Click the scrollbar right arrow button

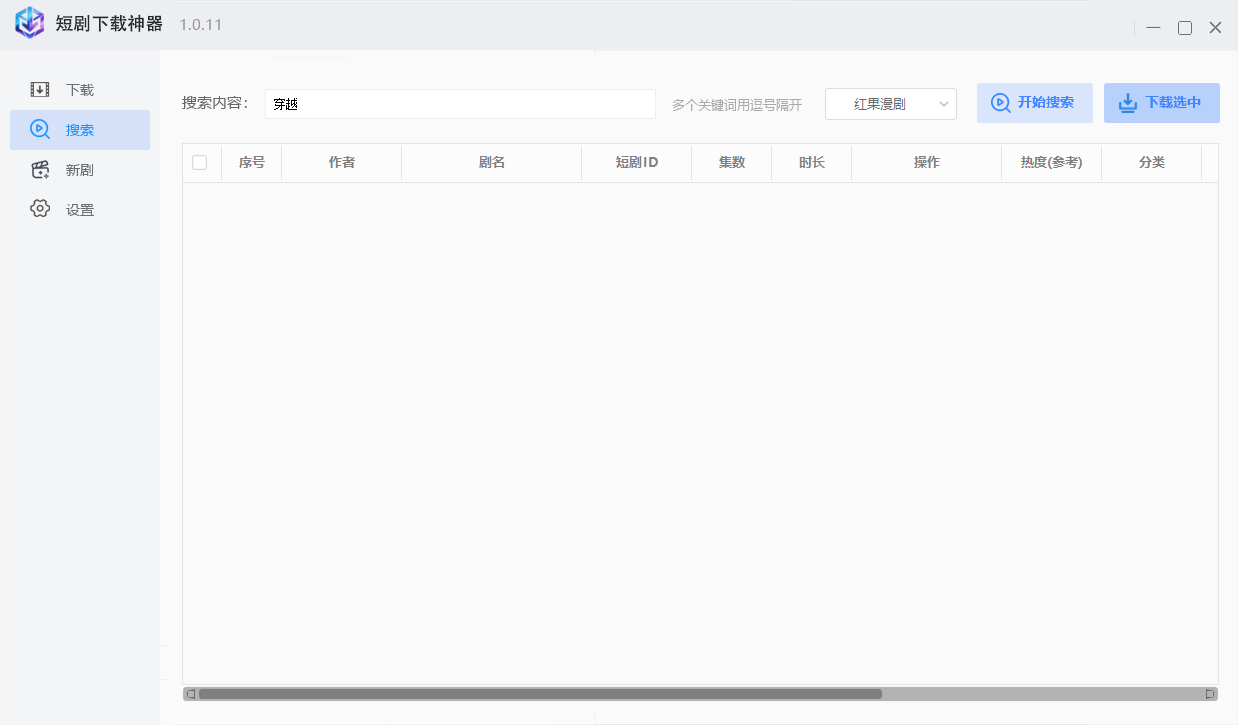[x=1210, y=694]
